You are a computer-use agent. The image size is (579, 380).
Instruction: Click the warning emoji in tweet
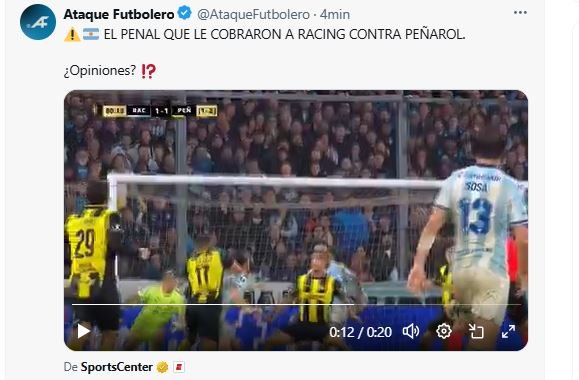72,34
